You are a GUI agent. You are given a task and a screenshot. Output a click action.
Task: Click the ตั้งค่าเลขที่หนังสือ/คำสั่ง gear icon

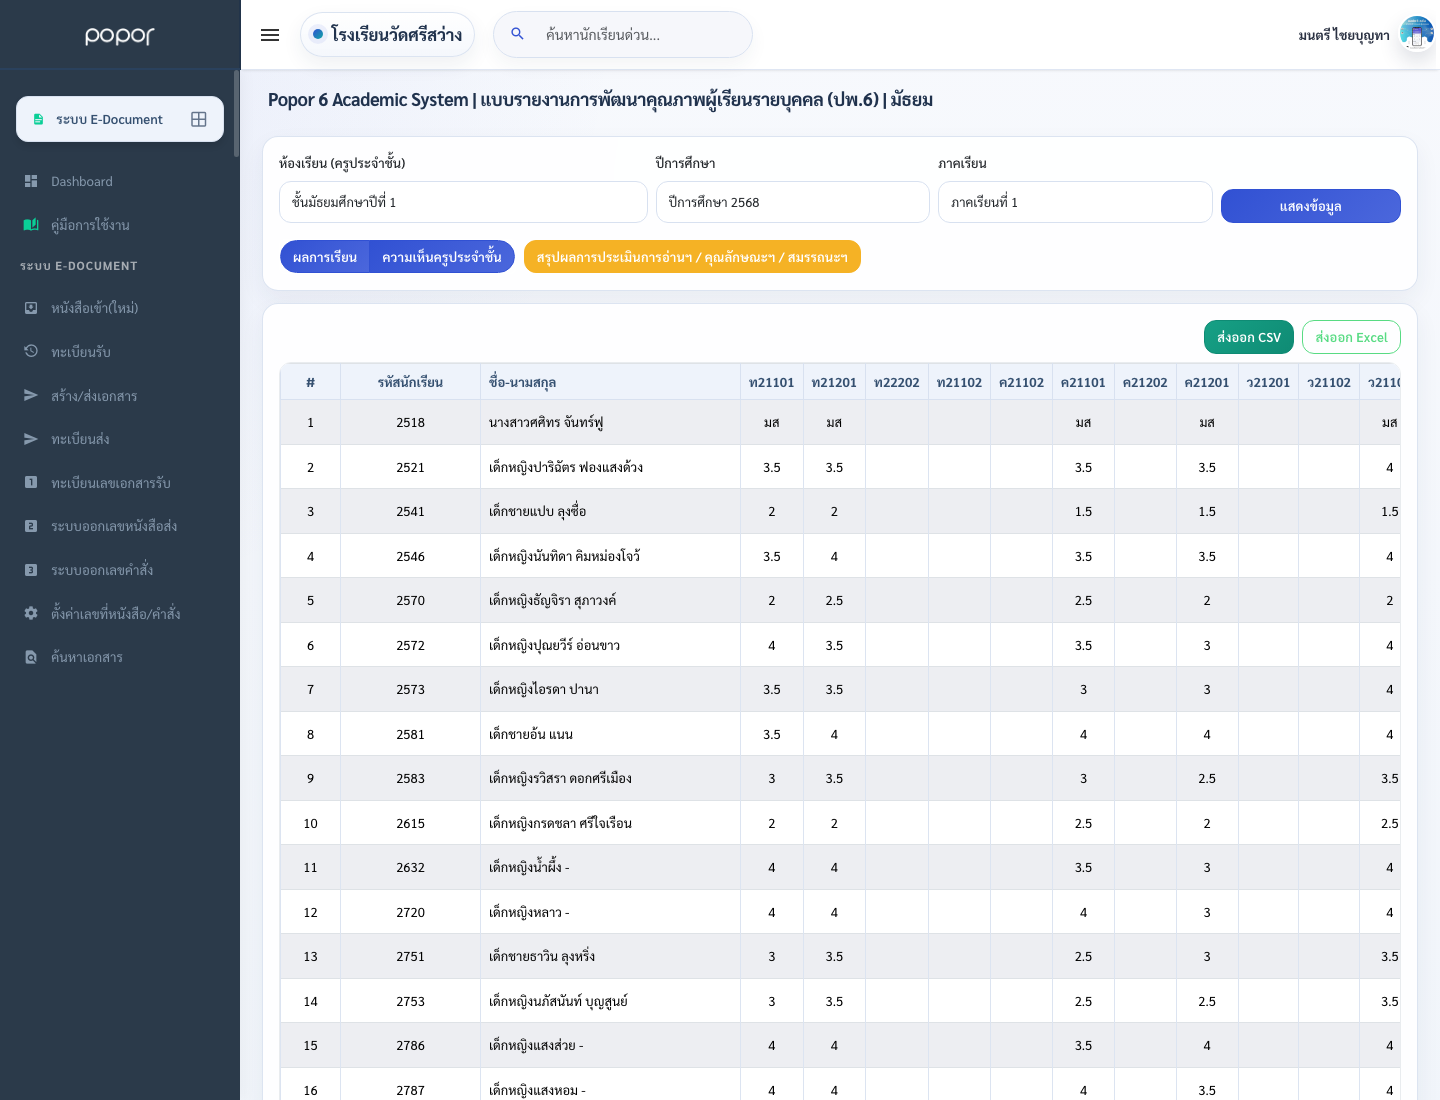click(x=31, y=613)
